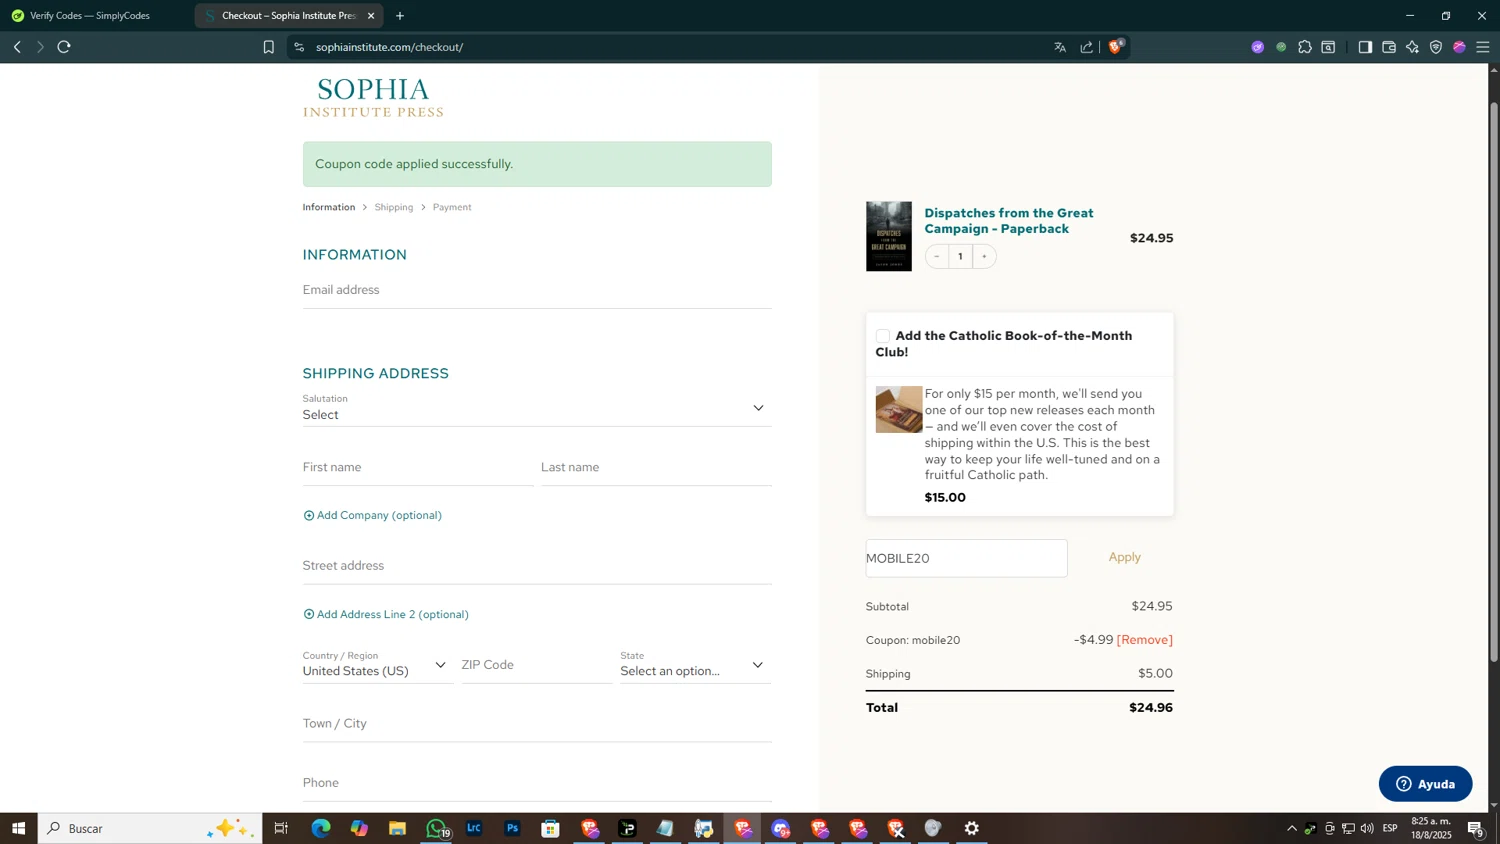Click the page vertical scrollbar

[x=1494, y=380]
